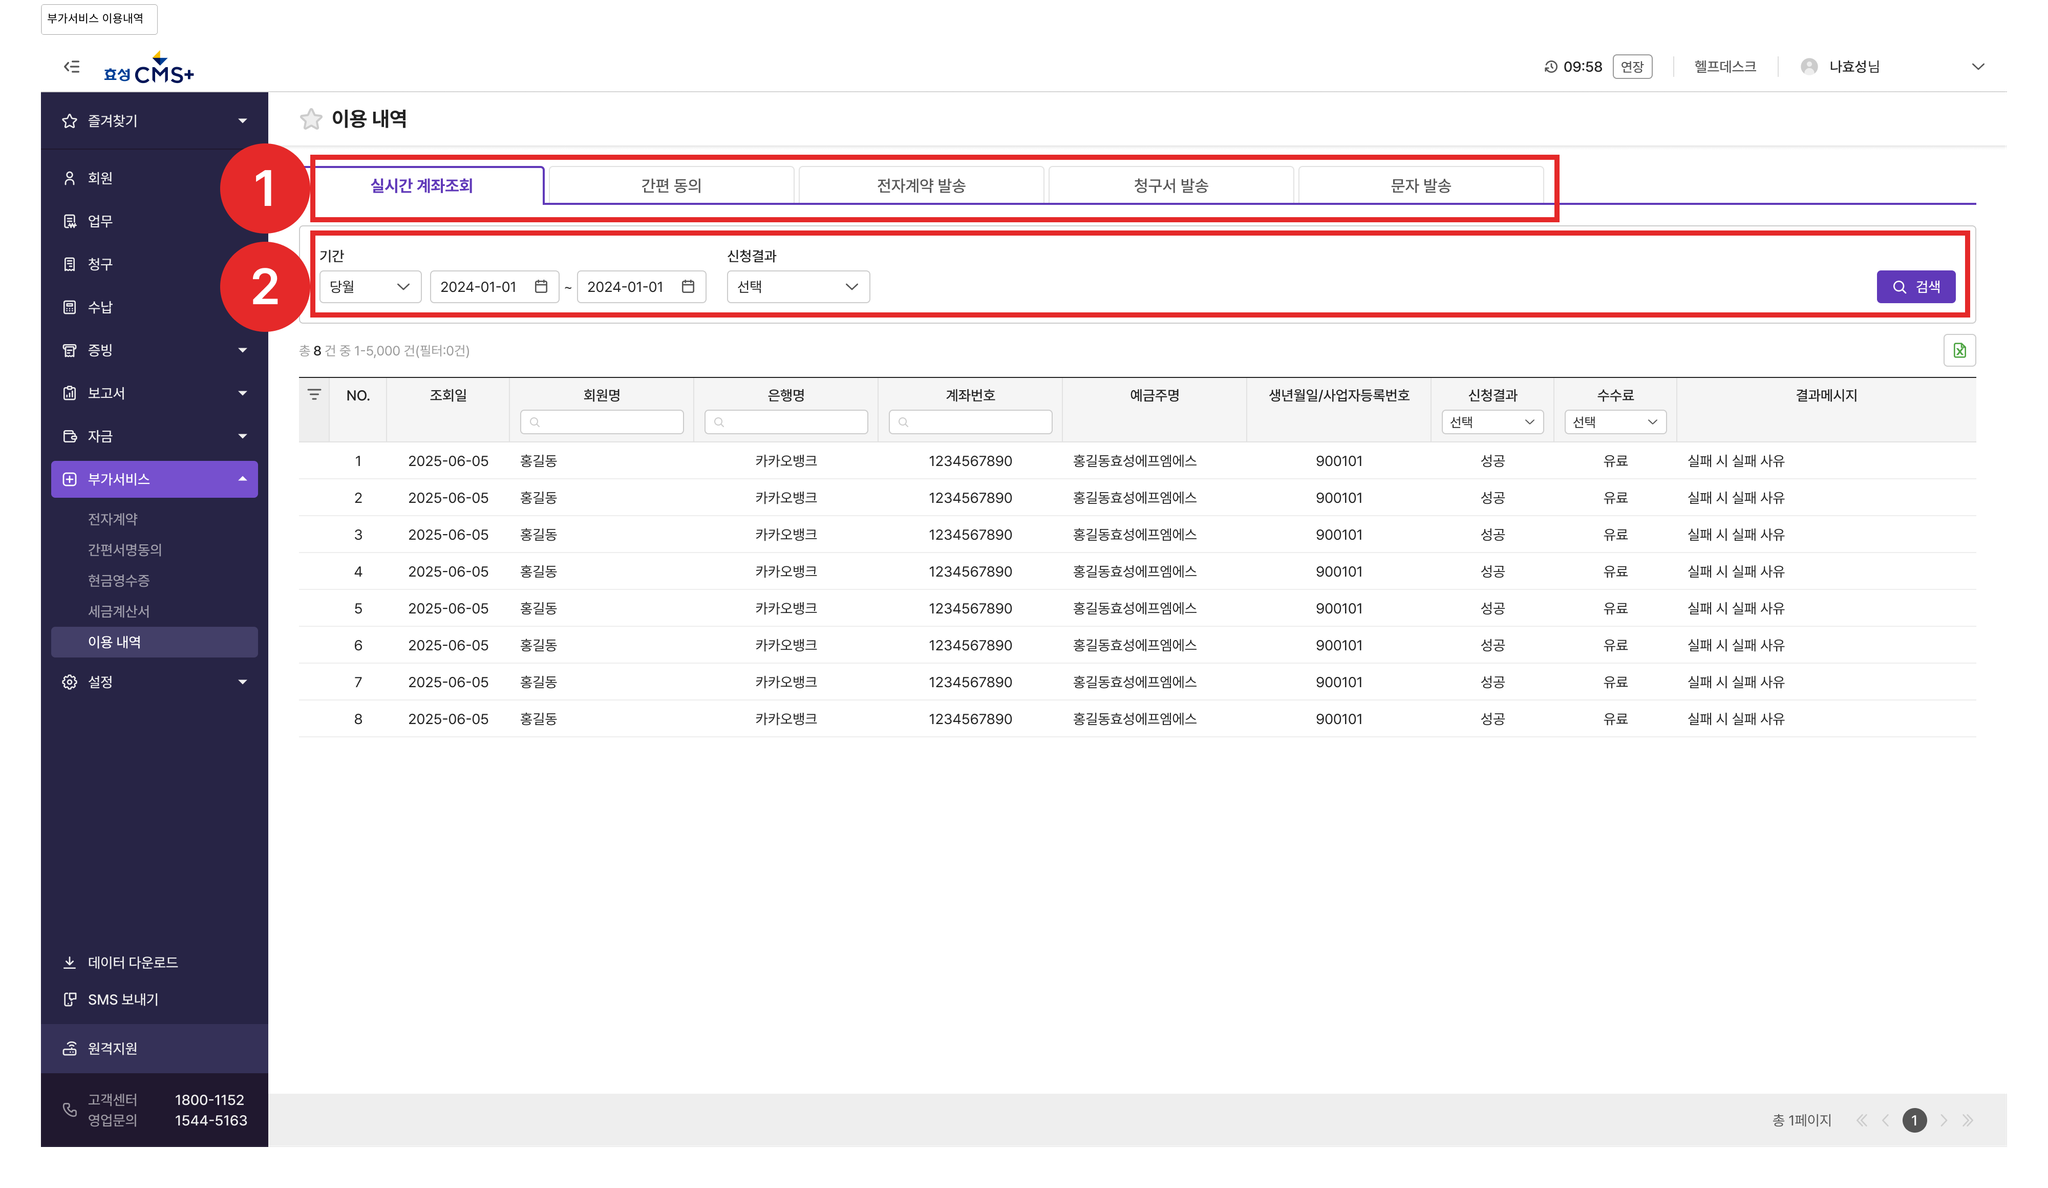Open 원격지원 remote support
The height and width of the screenshot is (1188, 2048).
(154, 1049)
